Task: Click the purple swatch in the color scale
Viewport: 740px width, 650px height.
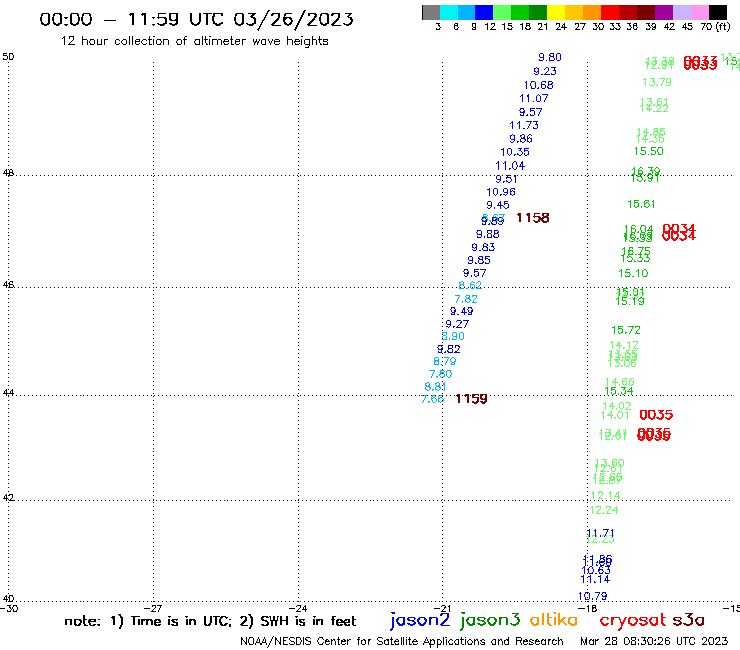Action: click(664, 12)
